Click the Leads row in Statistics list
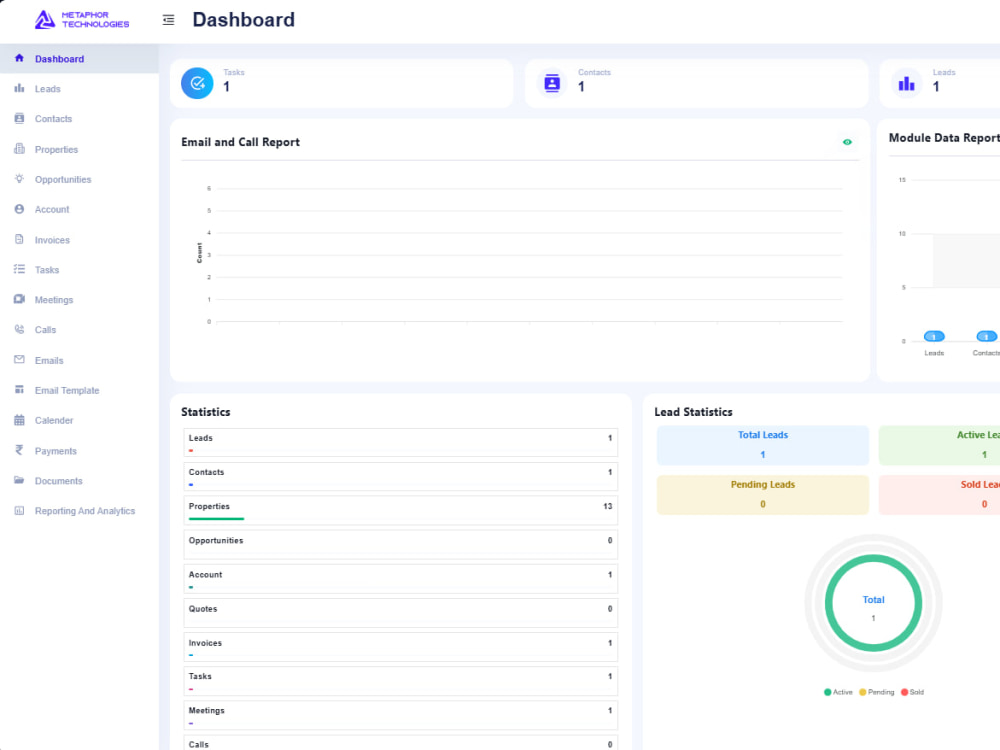Image resolution: width=1000 pixels, height=750 pixels. [x=401, y=443]
